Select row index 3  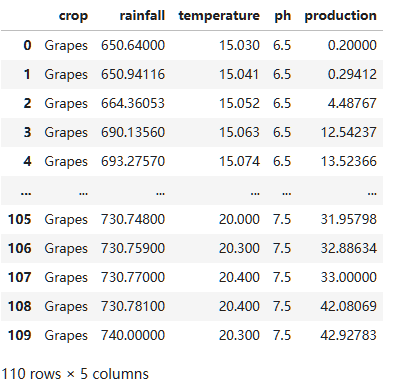pyautogui.click(x=27, y=132)
